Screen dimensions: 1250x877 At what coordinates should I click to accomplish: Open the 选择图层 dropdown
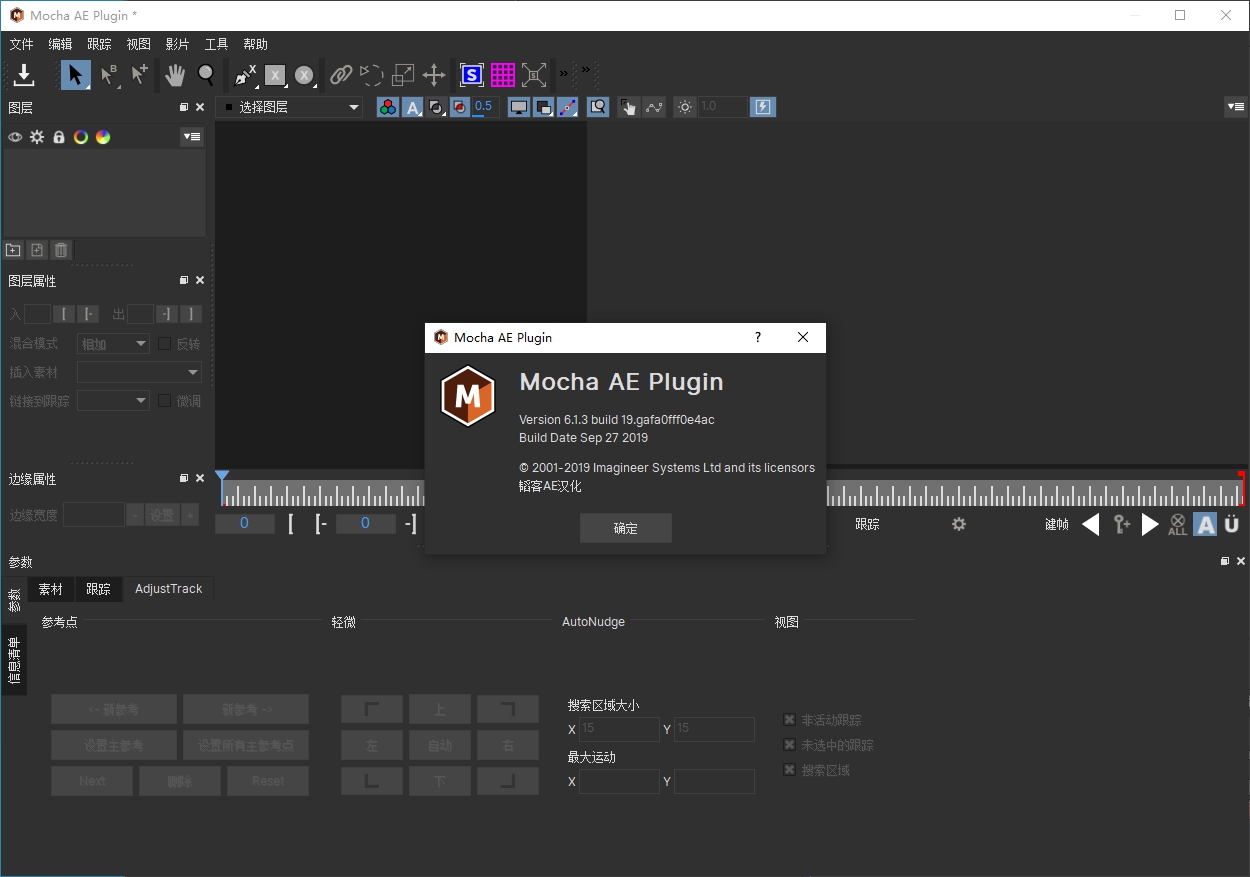pos(290,107)
